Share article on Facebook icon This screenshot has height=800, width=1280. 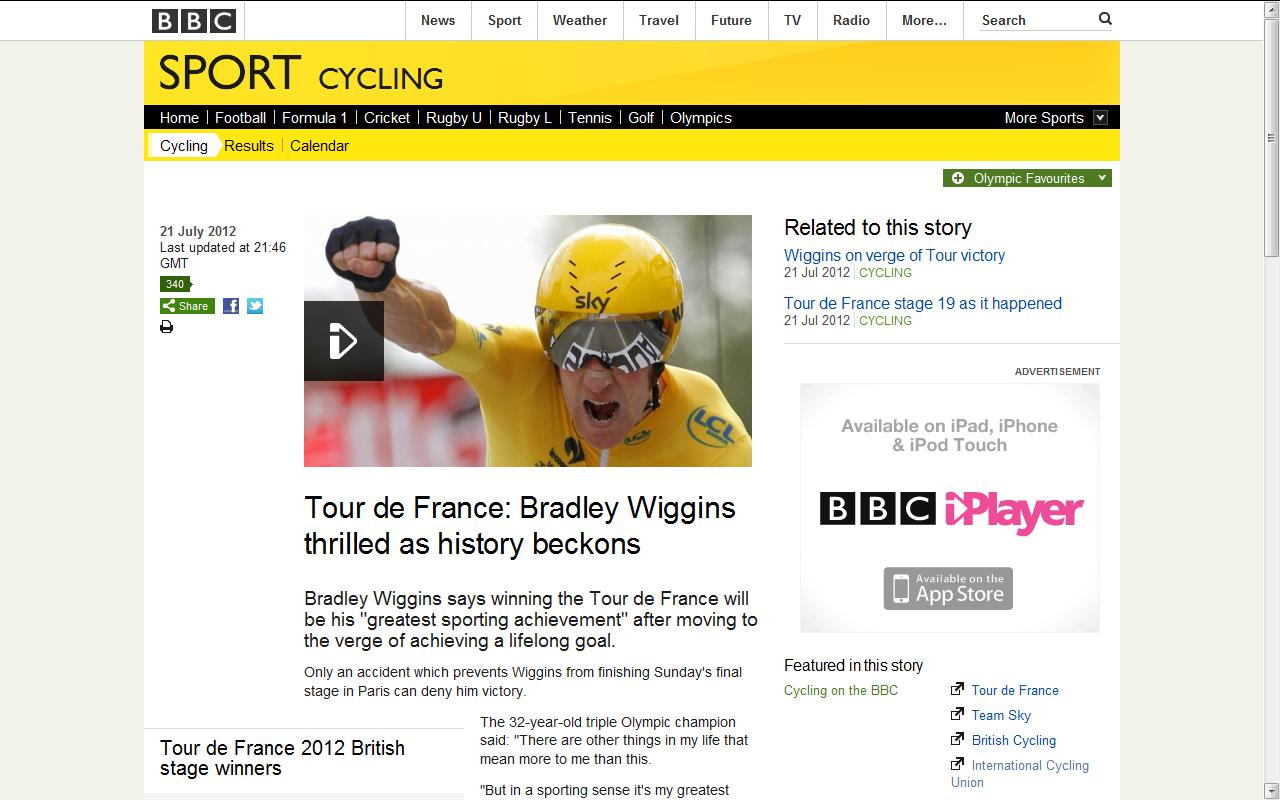[231, 306]
